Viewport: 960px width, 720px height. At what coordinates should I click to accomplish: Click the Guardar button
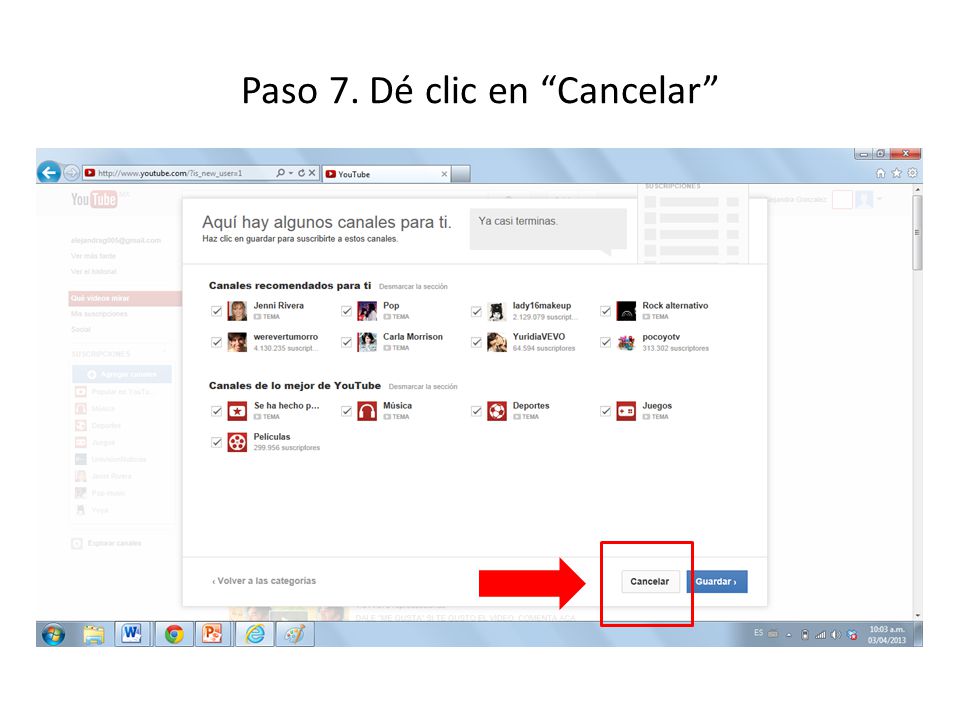(x=716, y=582)
